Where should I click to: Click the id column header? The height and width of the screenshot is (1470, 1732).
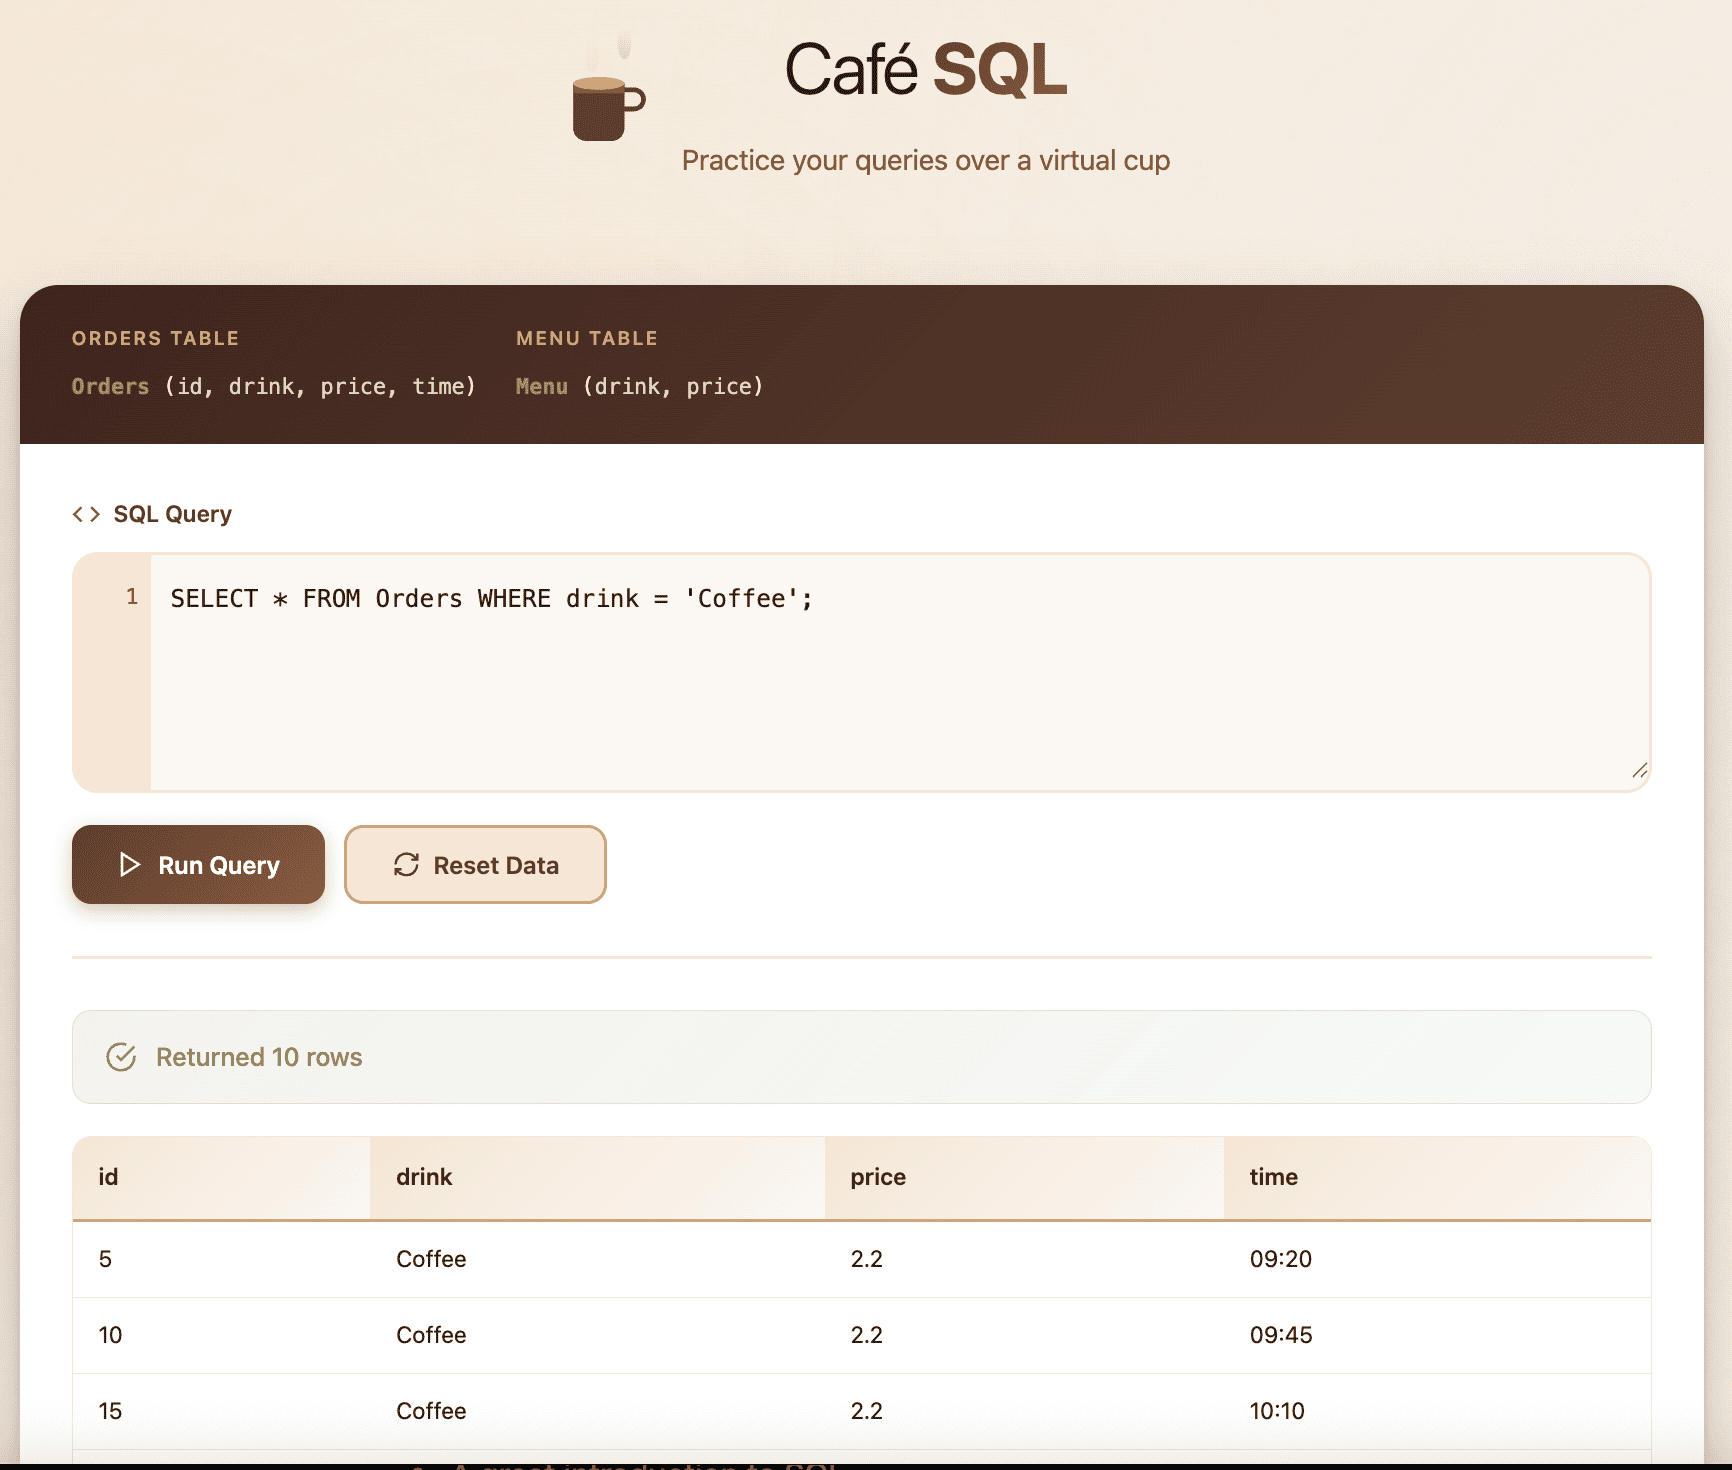point(109,1177)
